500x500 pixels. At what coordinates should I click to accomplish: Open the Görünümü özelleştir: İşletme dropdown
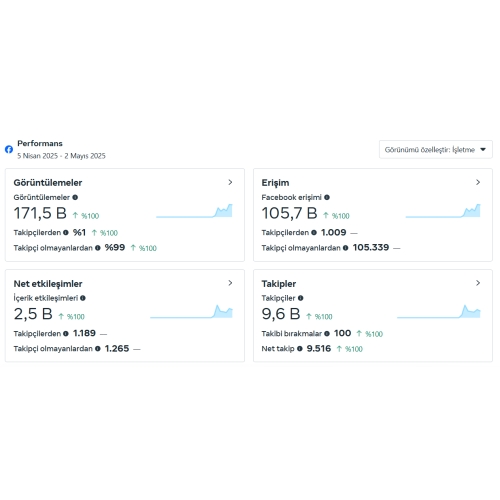tap(435, 150)
